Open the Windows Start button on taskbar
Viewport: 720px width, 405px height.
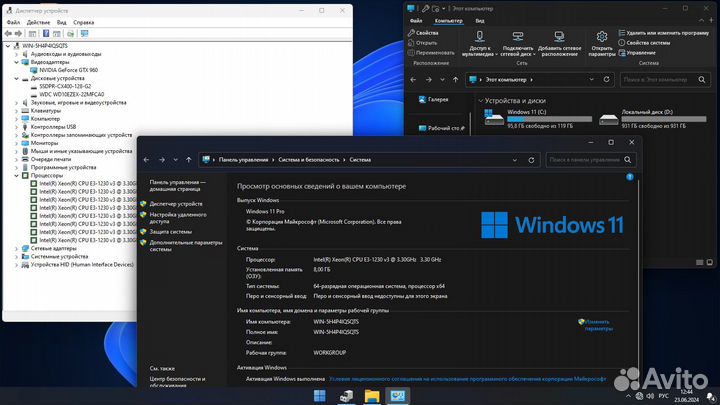point(321,396)
